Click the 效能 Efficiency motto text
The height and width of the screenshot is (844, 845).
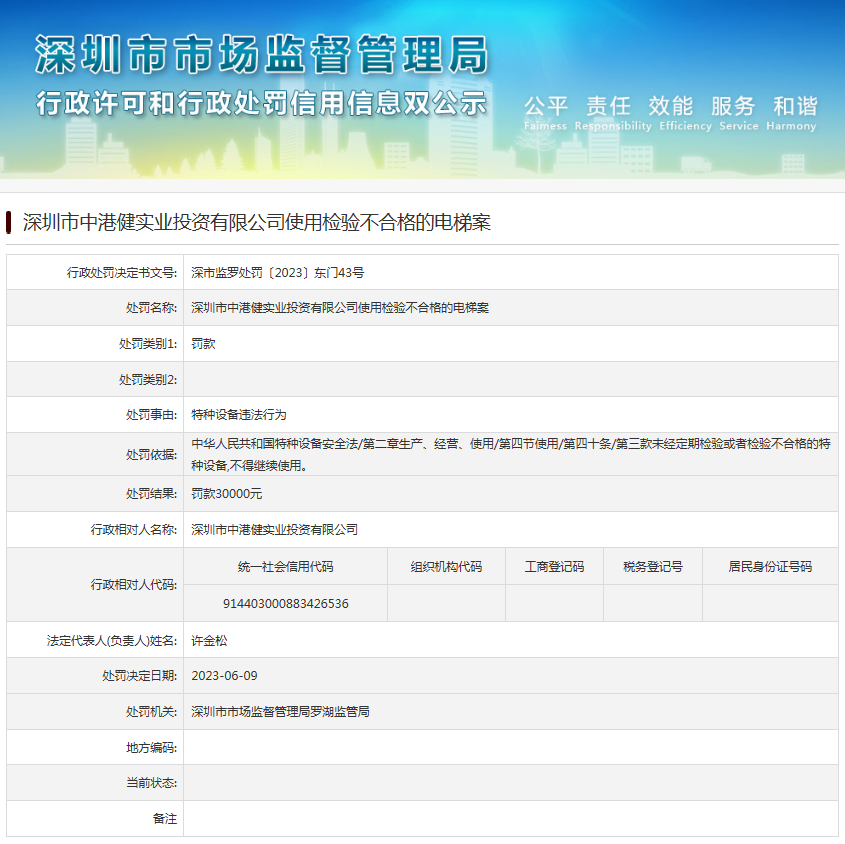[x=685, y=113]
